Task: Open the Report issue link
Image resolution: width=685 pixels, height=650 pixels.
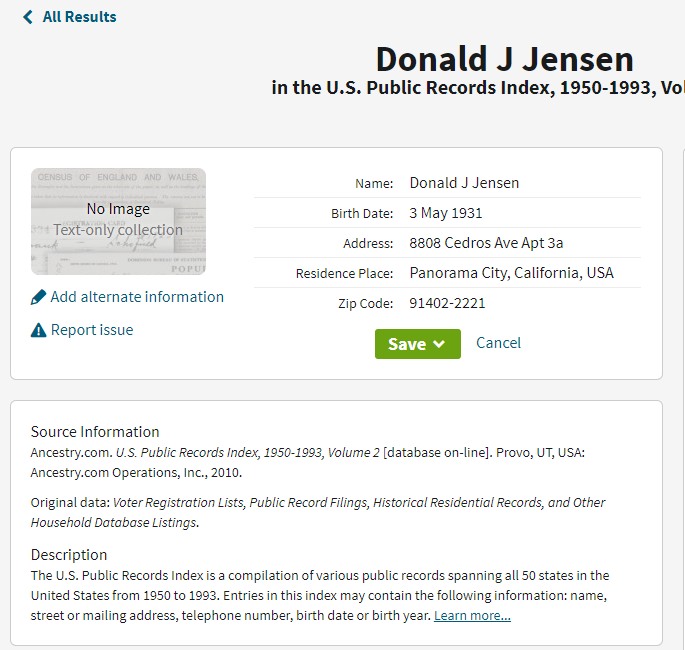Action: click(92, 330)
